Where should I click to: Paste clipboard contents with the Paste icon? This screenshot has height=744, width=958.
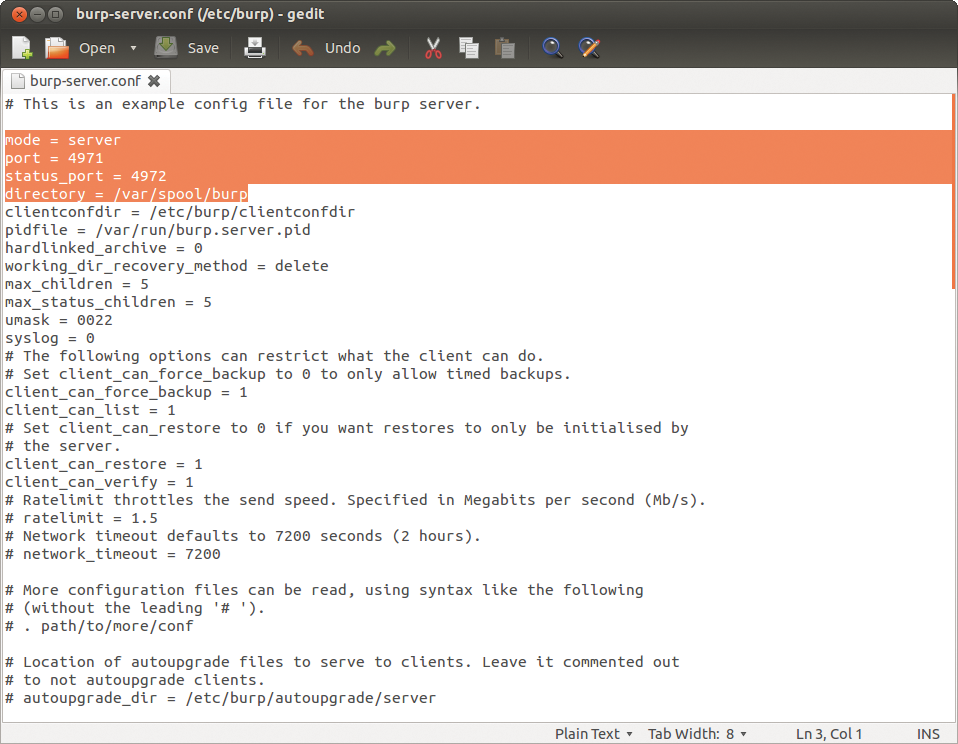pyautogui.click(x=505, y=48)
